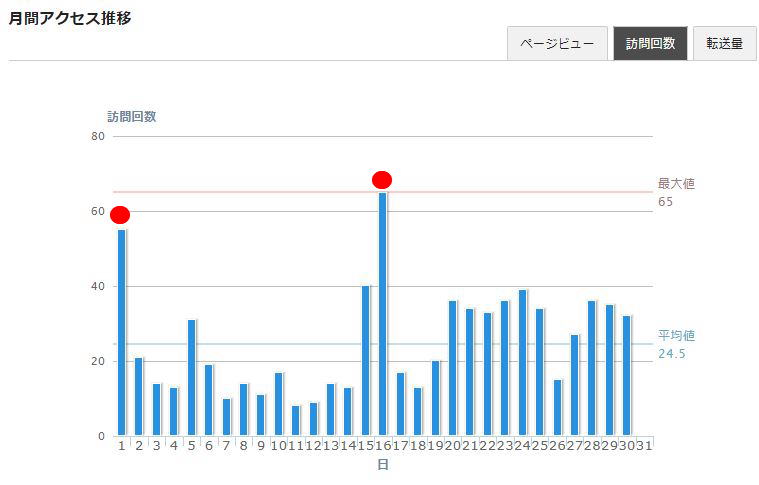Click the 月間アクセス推移 heading
Screen dimensions: 759x485
pos(70,18)
